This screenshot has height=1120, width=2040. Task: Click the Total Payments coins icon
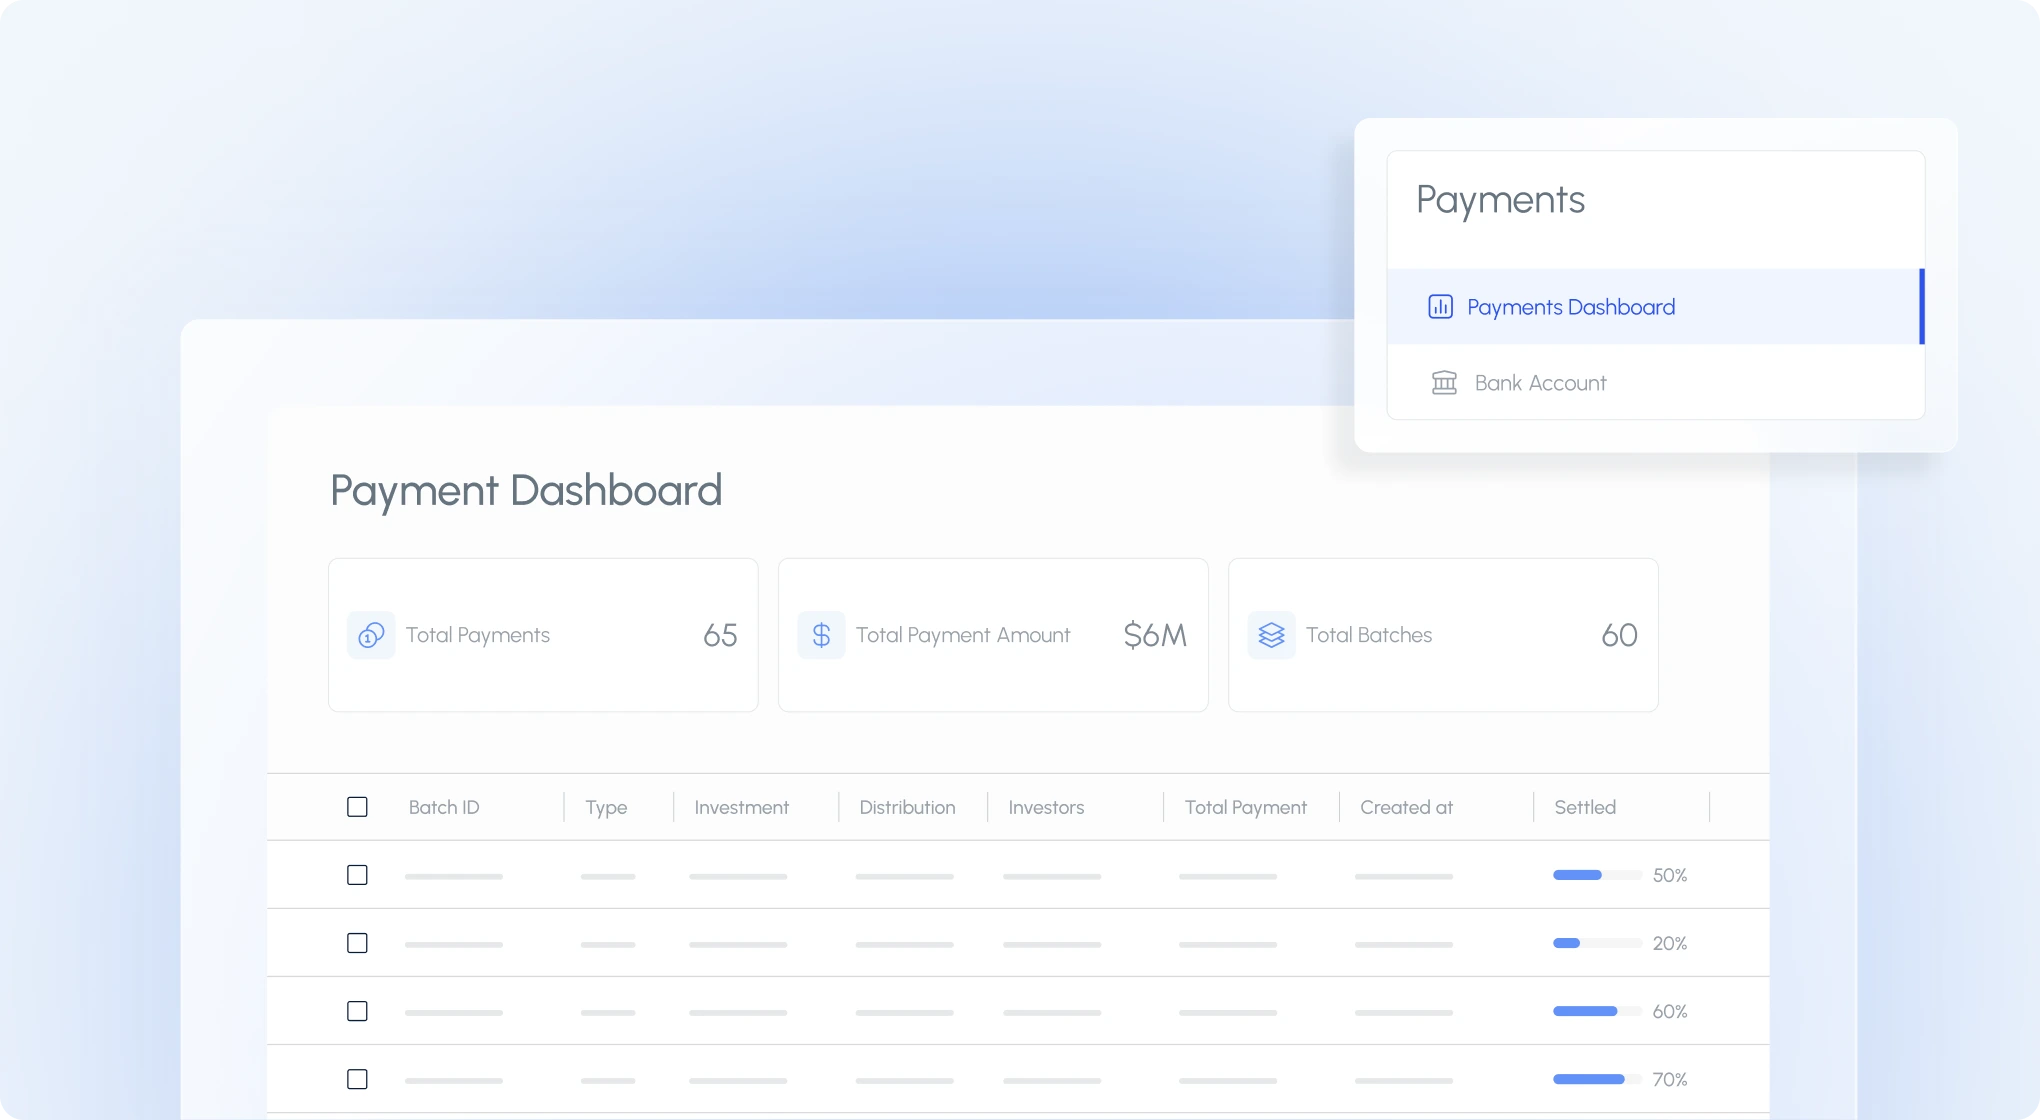371,635
